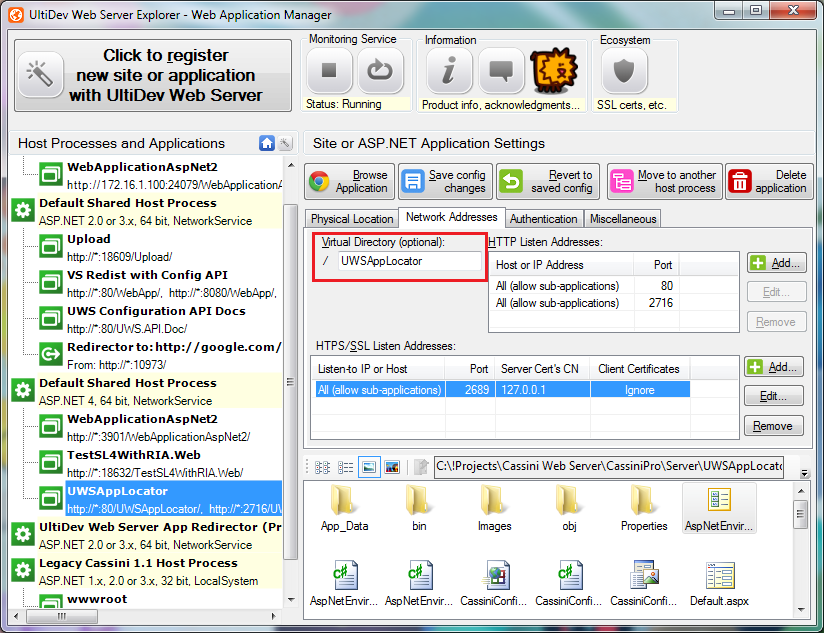Click the Upload application icon in tree
The image size is (824, 633).
[x=51, y=246]
